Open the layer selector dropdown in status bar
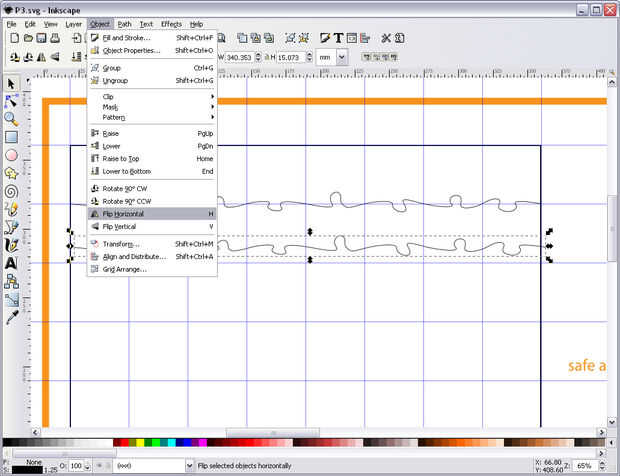620x476 pixels. [189, 466]
